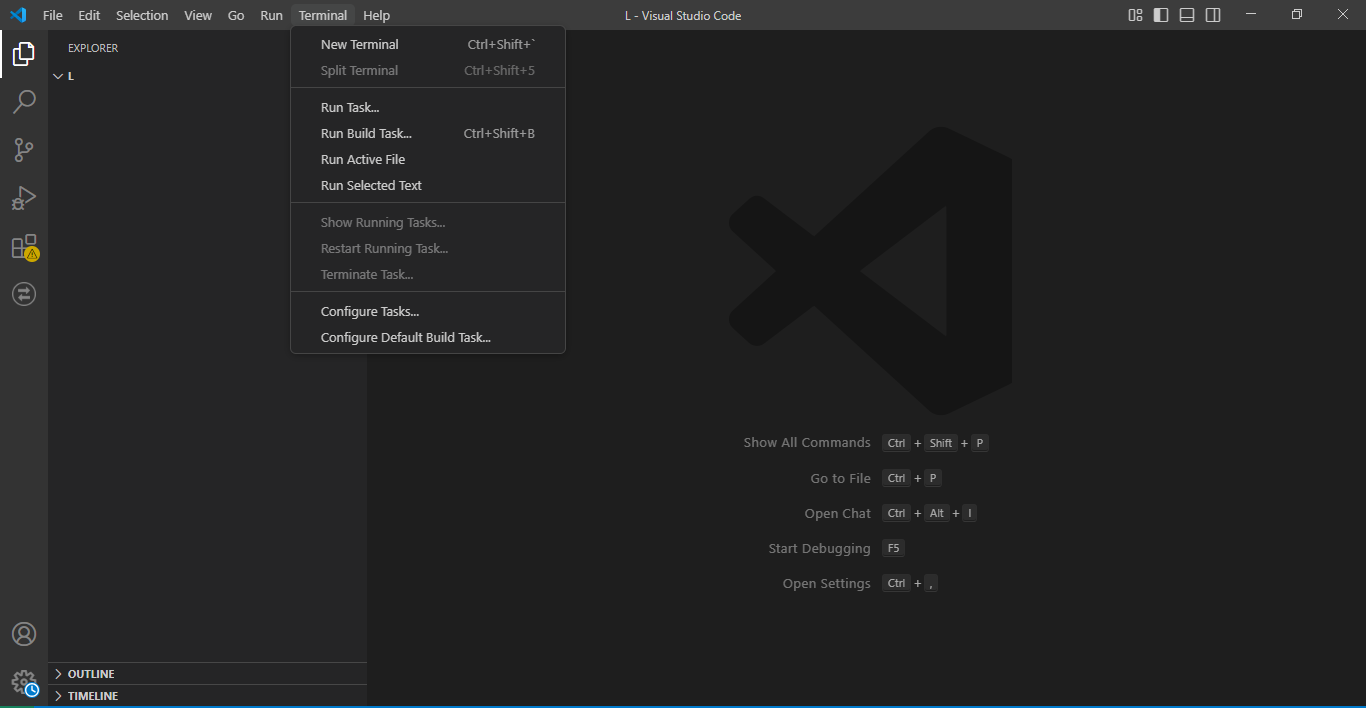Toggle the Primary Side Bar layout button
Screen dimensions: 1366x708
coord(1161,15)
